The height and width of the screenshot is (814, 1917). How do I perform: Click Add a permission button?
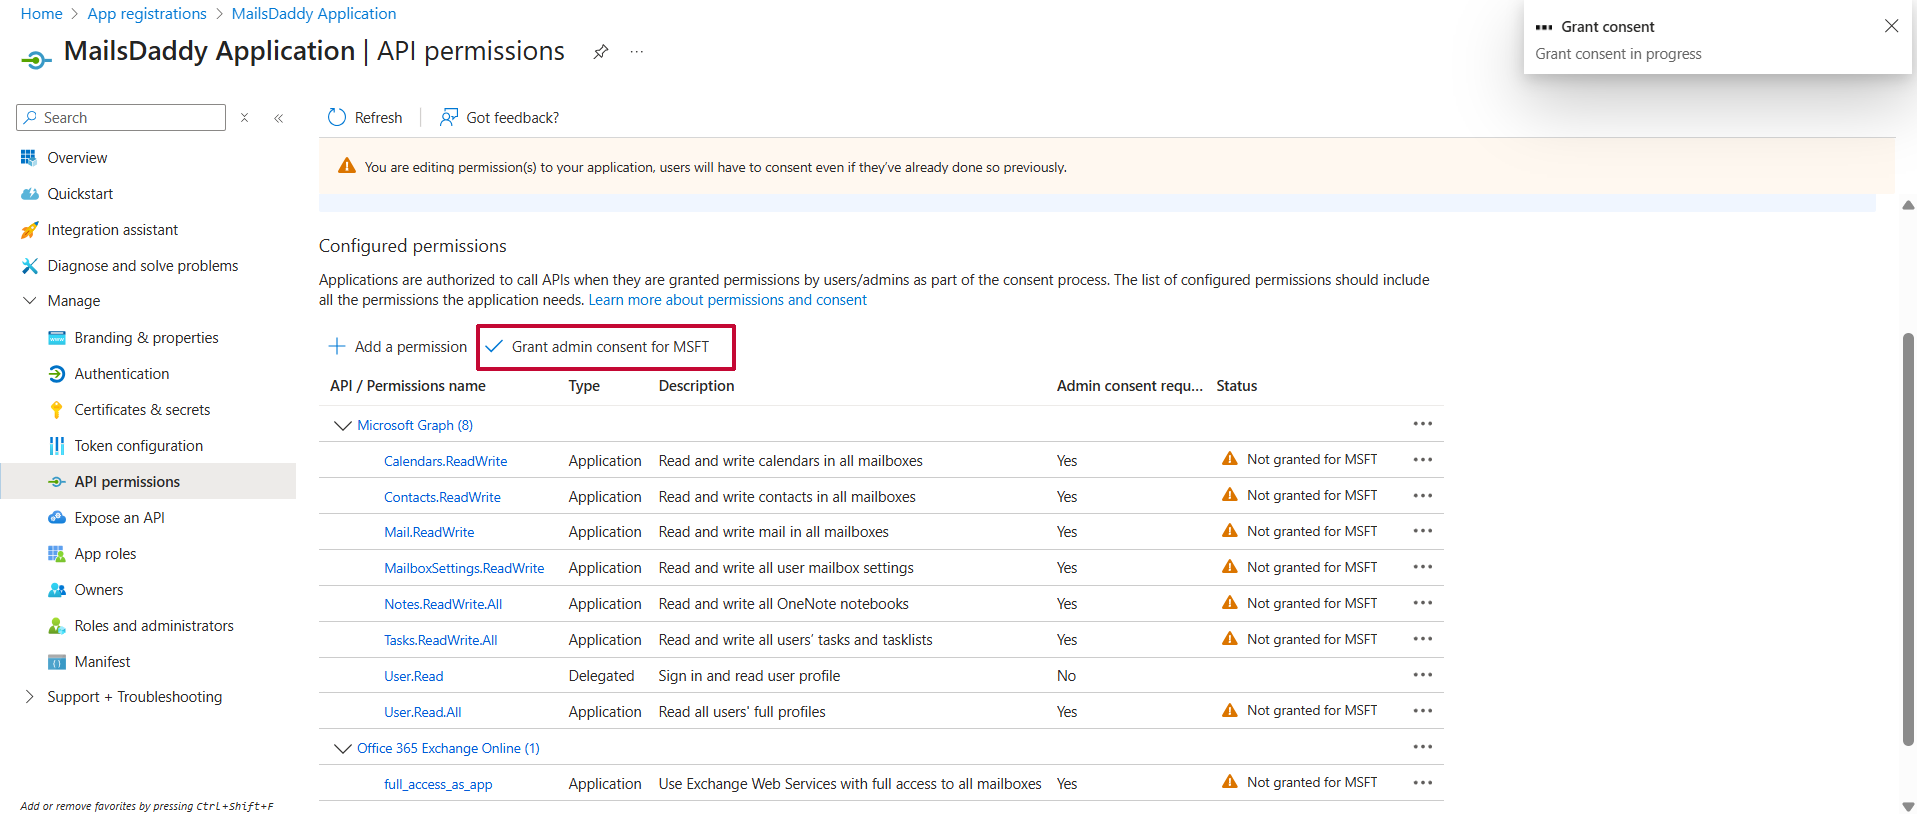pos(398,347)
